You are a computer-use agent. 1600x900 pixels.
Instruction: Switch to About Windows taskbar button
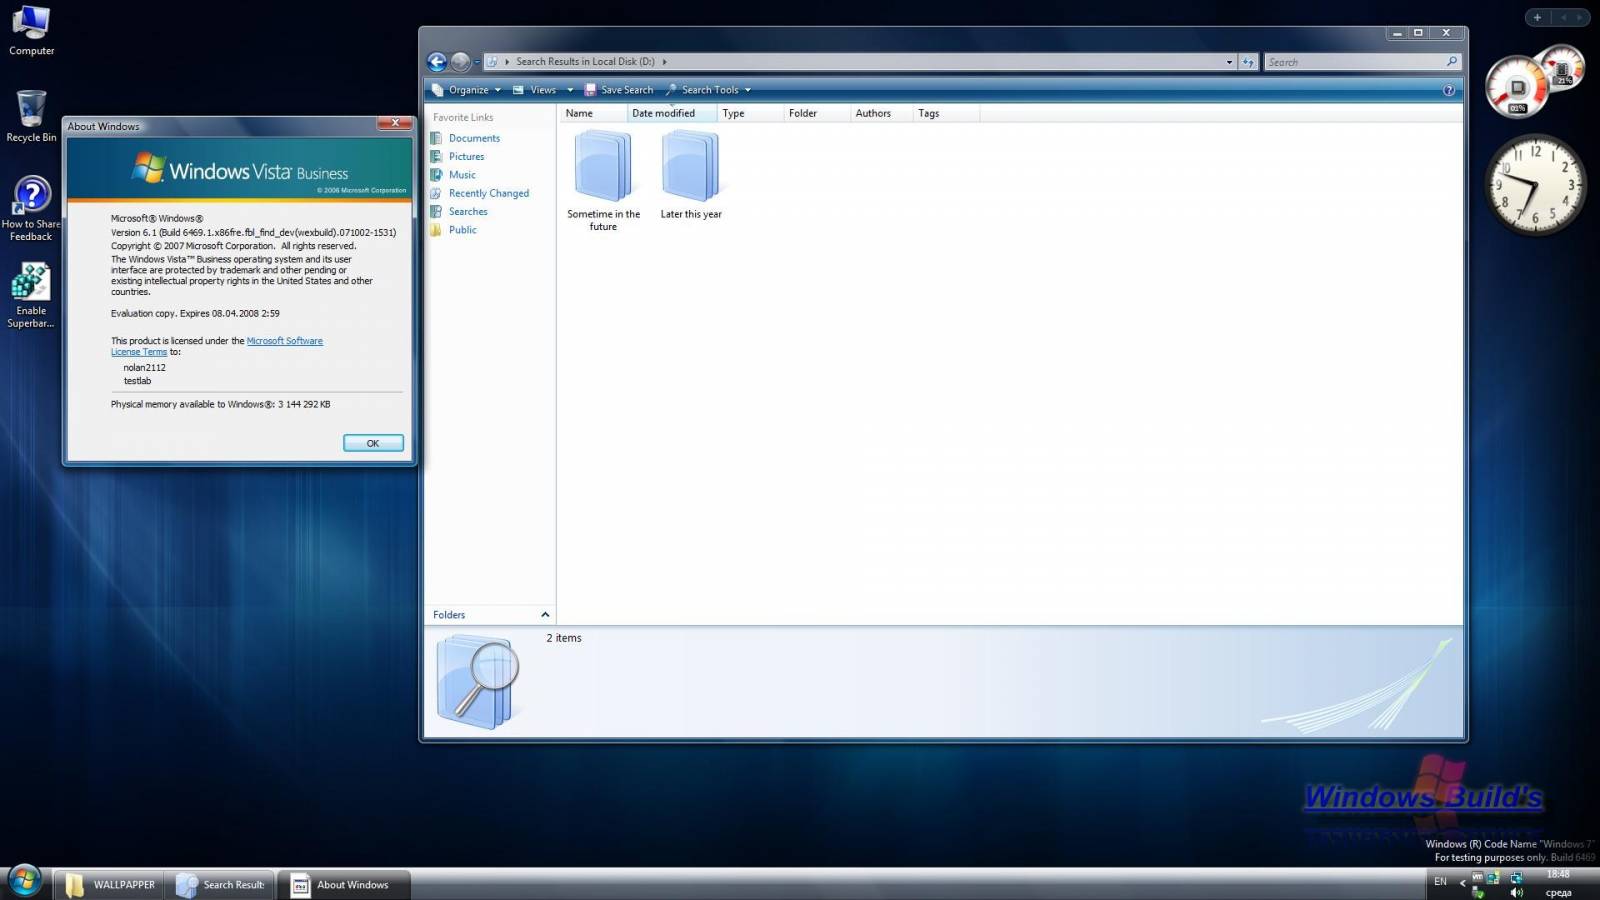point(344,884)
